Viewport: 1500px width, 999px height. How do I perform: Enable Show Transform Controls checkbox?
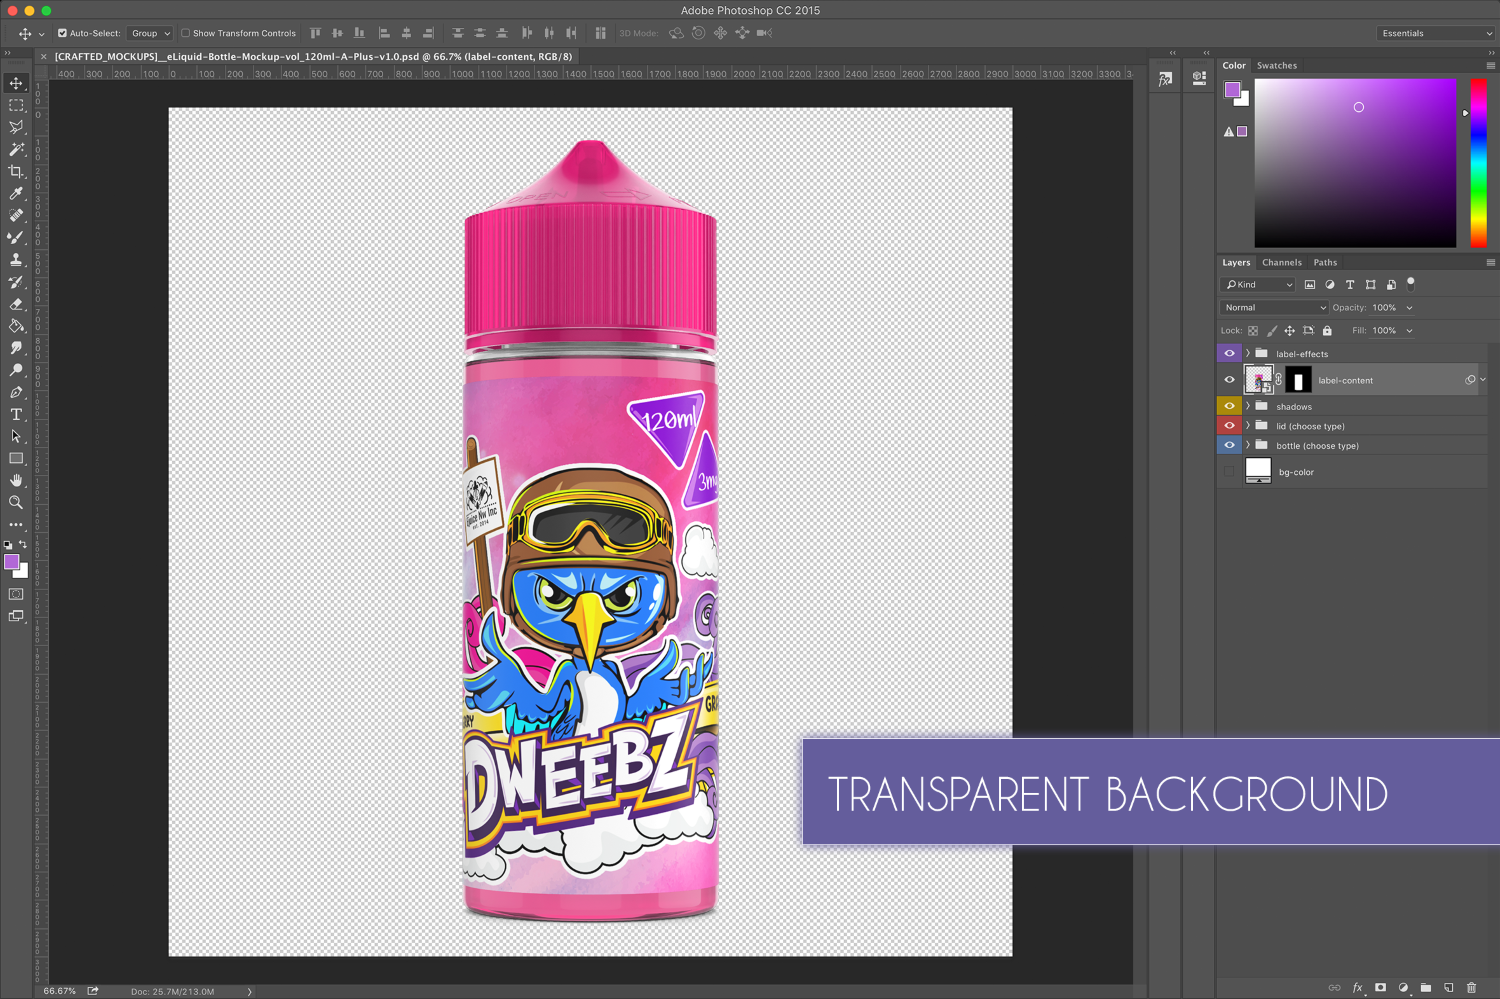[185, 33]
